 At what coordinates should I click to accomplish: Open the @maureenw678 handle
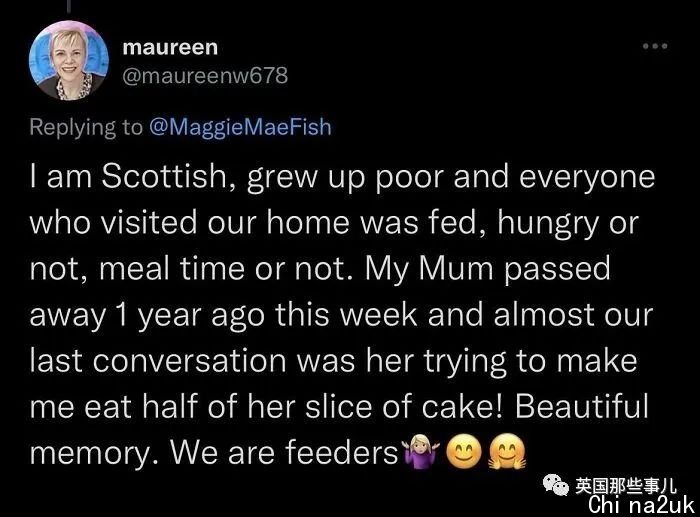point(205,75)
